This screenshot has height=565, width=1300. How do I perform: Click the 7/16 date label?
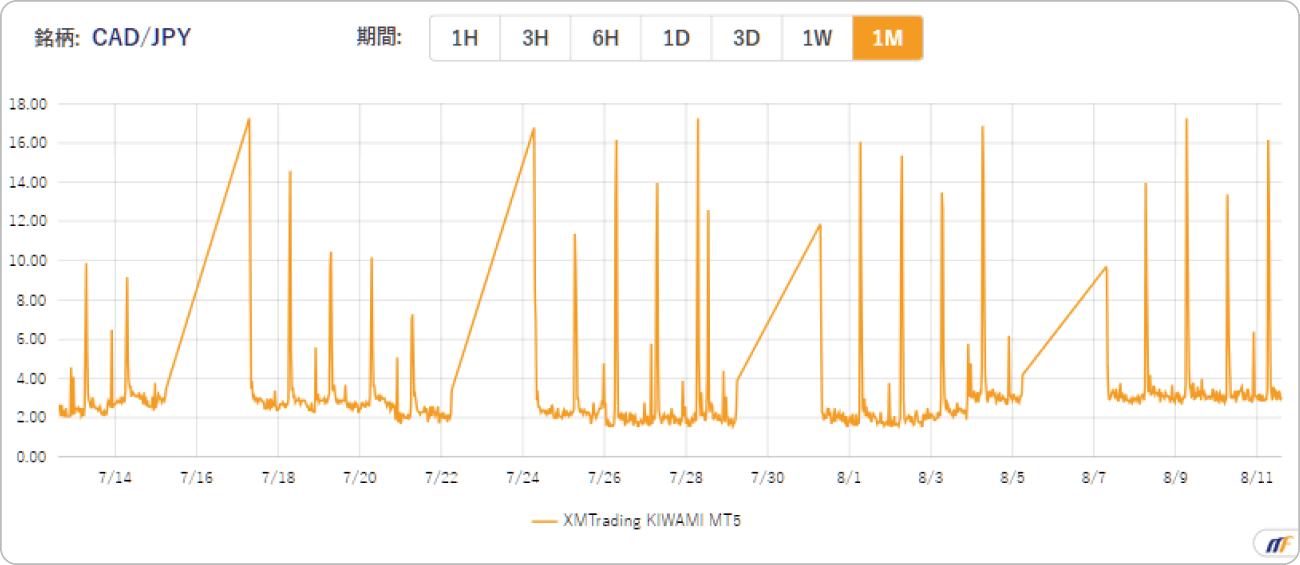[x=197, y=477]
